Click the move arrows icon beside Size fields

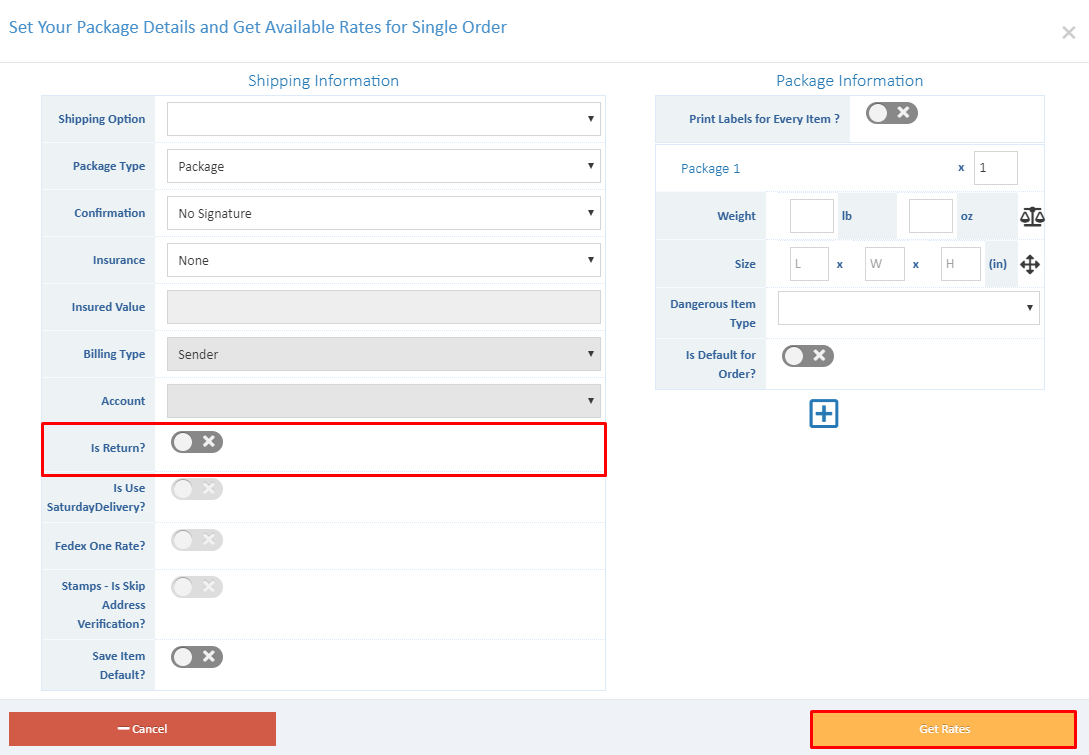point(1030,264)
